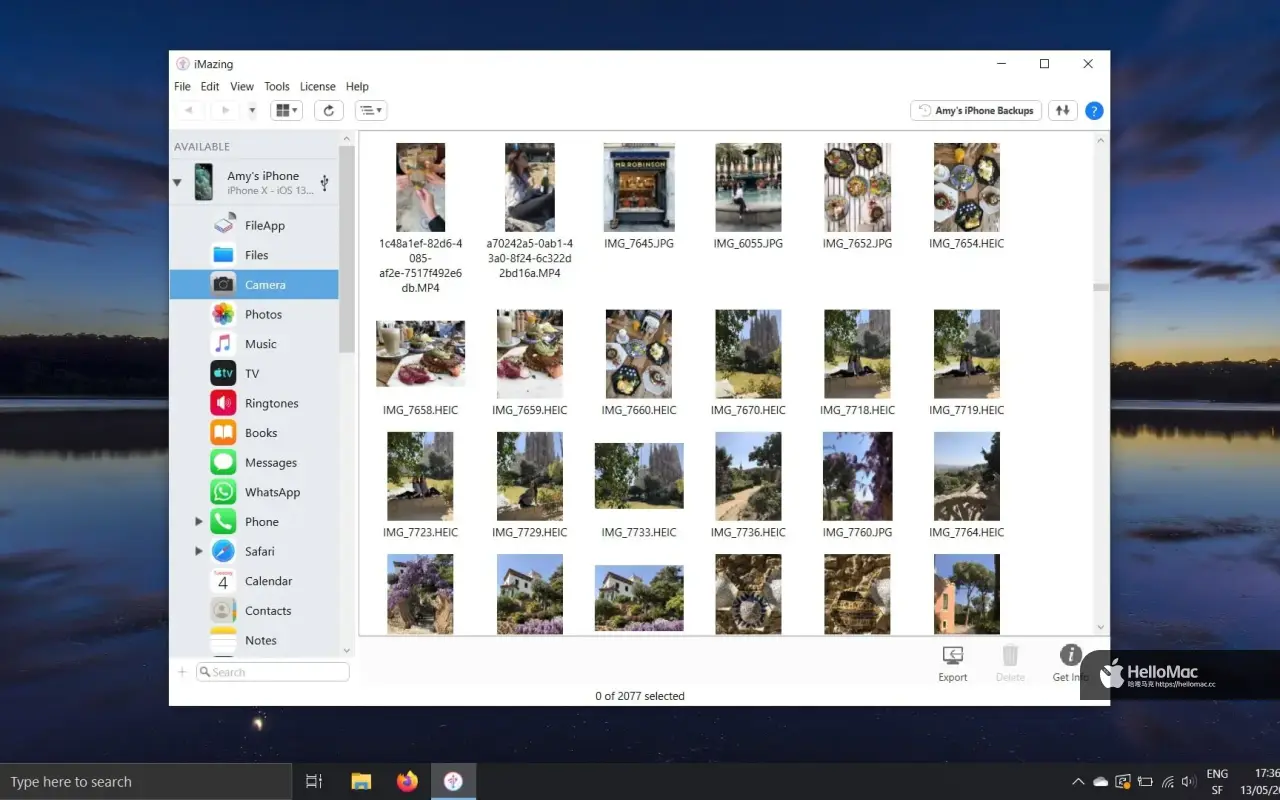Open the View menu

[242, 87]
